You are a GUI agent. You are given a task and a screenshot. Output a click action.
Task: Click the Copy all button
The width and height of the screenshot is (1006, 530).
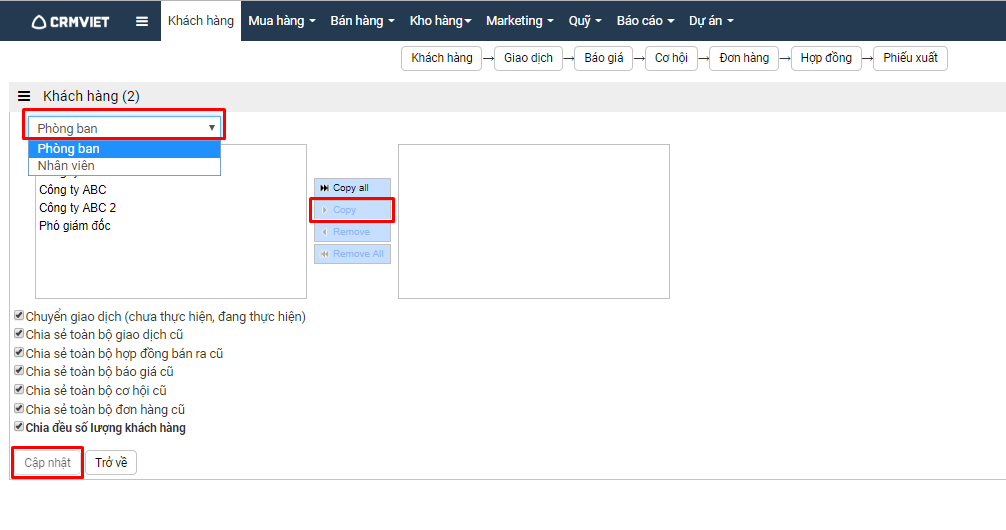coord(352,188)
